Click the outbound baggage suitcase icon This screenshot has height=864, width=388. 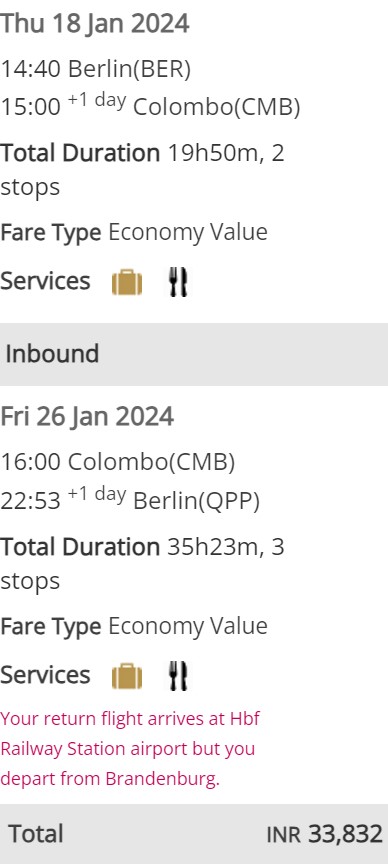pos(127,283)
